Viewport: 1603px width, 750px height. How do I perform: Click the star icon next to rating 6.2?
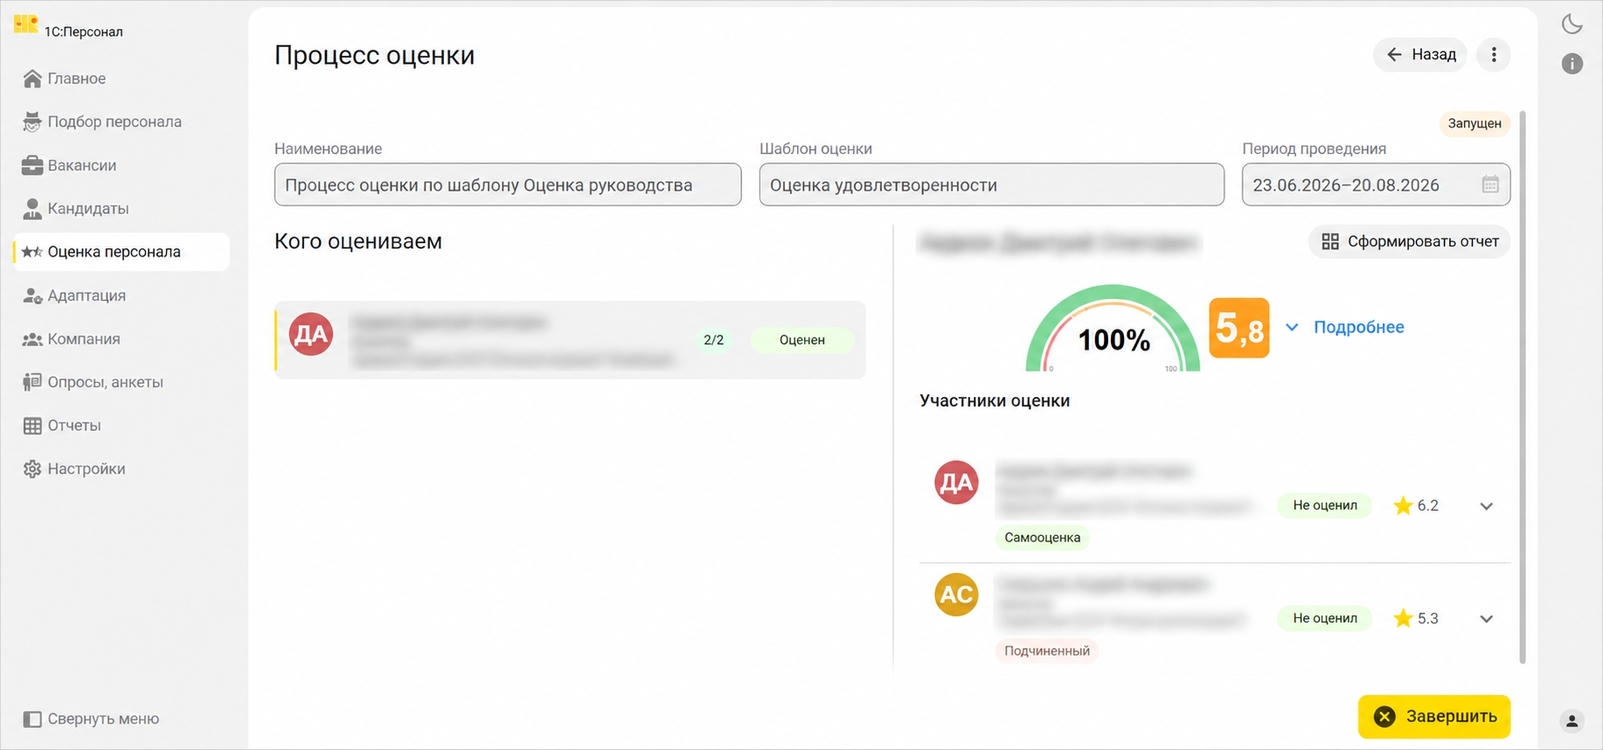[x=1403, y=506]
